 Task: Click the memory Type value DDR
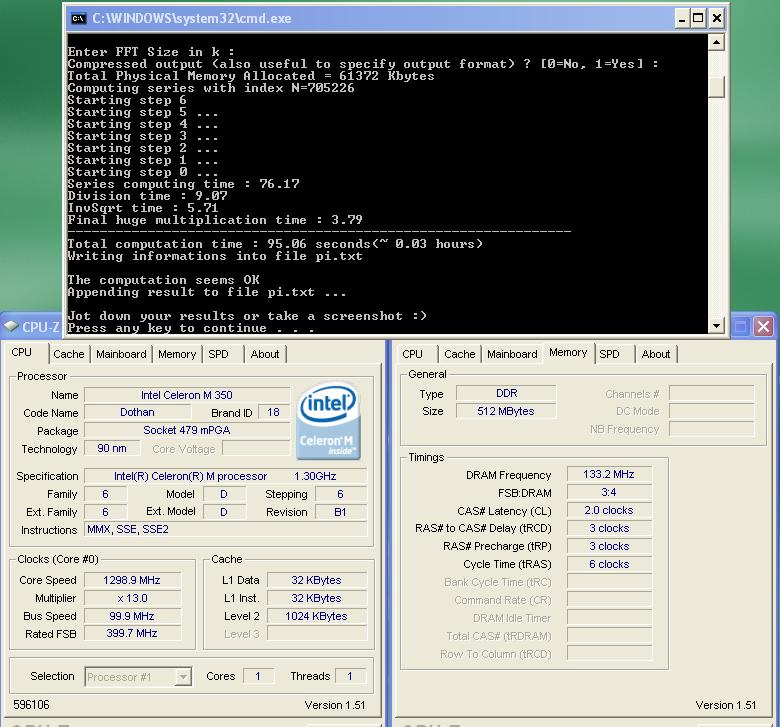(506, 393)
